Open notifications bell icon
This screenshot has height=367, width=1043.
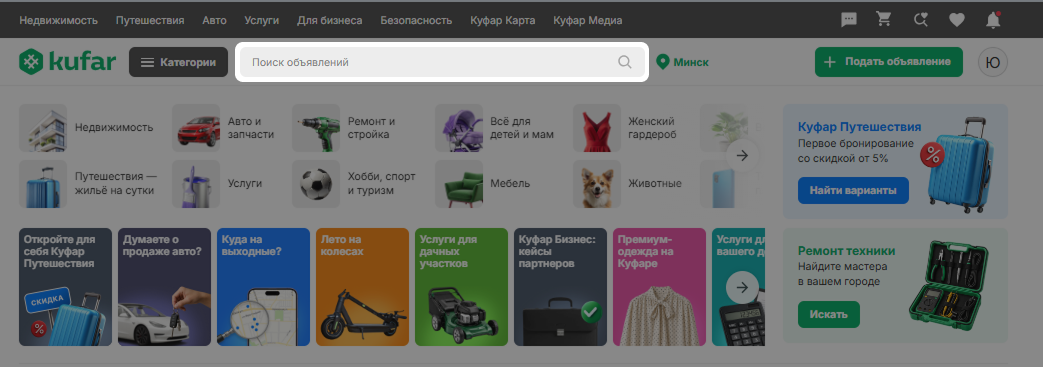(992, 21)
